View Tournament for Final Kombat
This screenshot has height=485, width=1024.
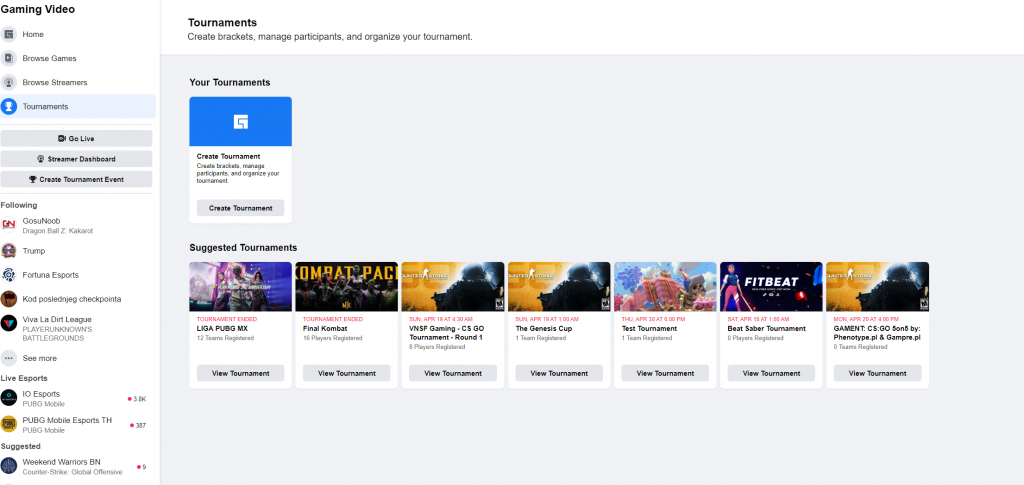[347, 373]
